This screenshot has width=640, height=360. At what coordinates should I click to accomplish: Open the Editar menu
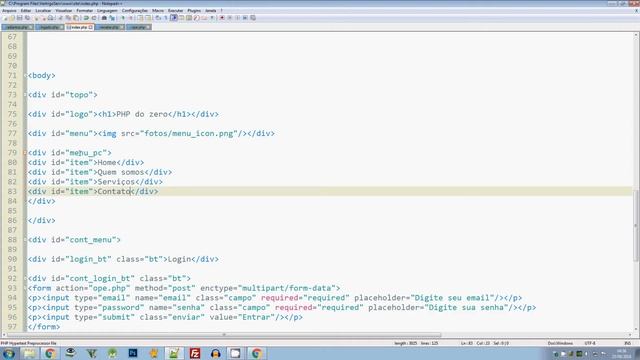26,11
